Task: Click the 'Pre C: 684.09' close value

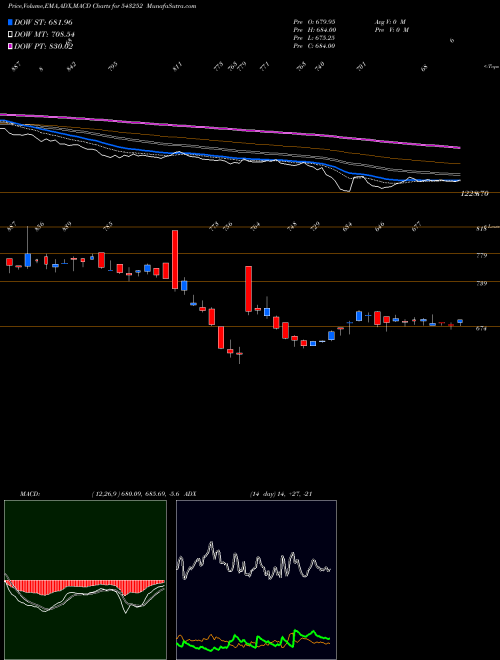Action: point(314,46)
